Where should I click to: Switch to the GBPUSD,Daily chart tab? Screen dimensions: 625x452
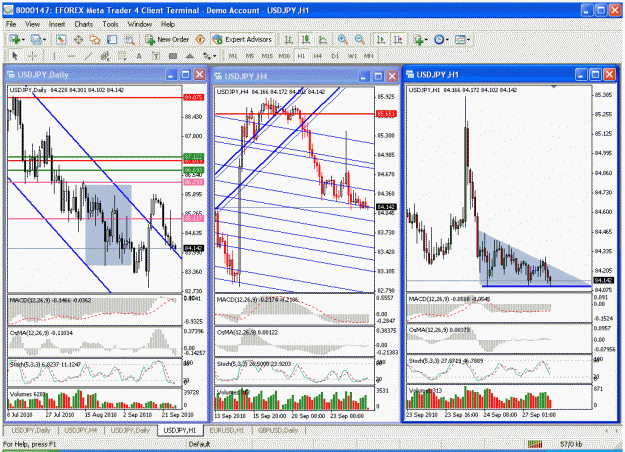point(278,430)
